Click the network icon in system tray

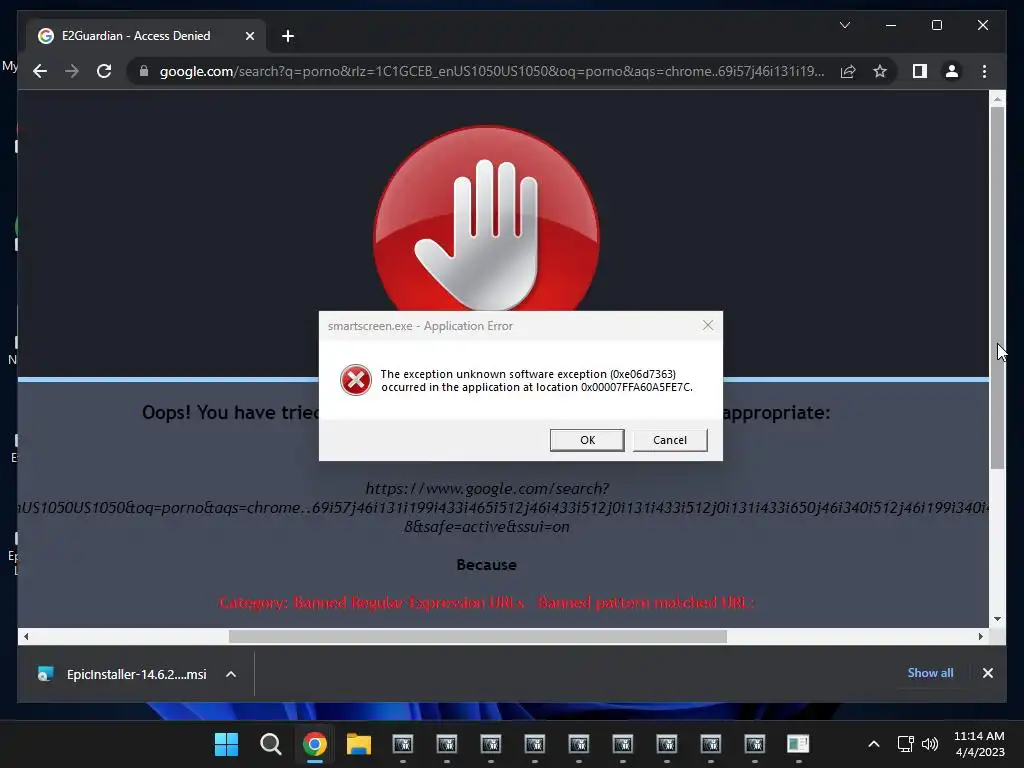coord(905,744)
